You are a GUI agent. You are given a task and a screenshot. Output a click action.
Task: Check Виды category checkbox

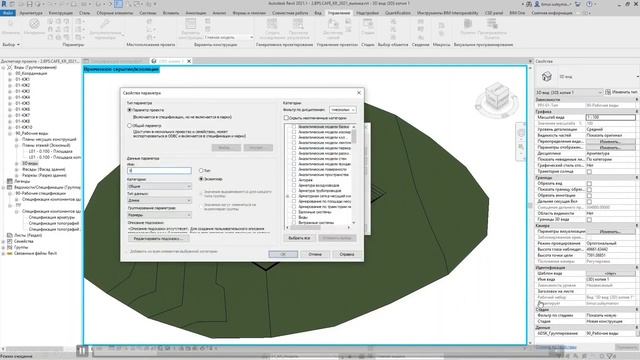pyautogui.click(x=294, y=217)
